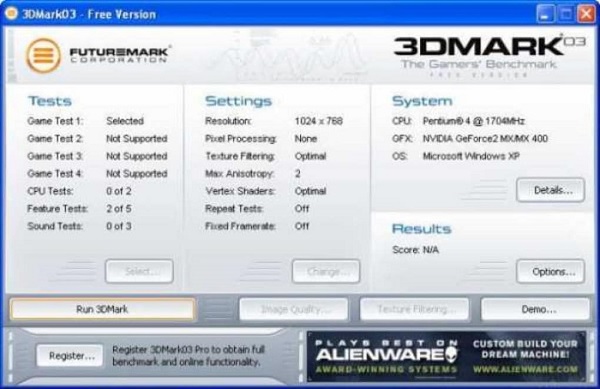This screenshot has width=600, height=389.
Task: Open the Alienware advertisement banner
Action: (446, 356)
